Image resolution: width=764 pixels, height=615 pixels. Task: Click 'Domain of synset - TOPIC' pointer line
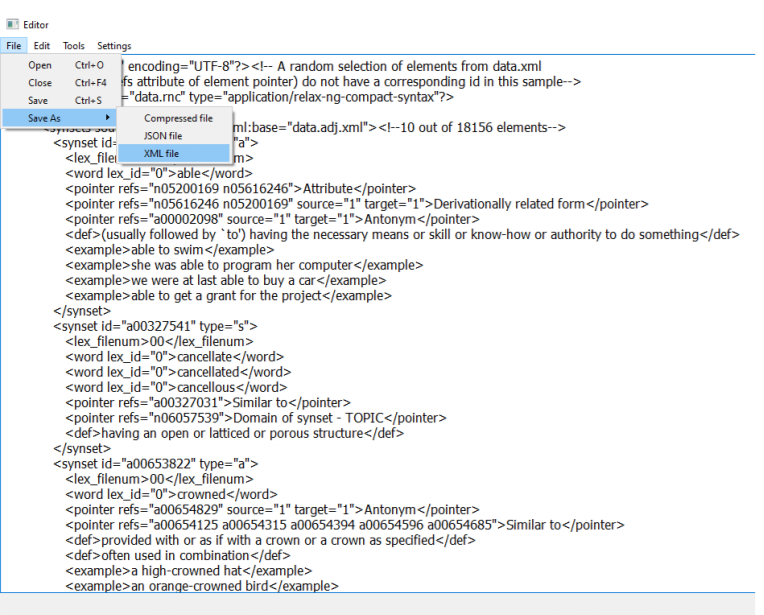tap(256, 418)
